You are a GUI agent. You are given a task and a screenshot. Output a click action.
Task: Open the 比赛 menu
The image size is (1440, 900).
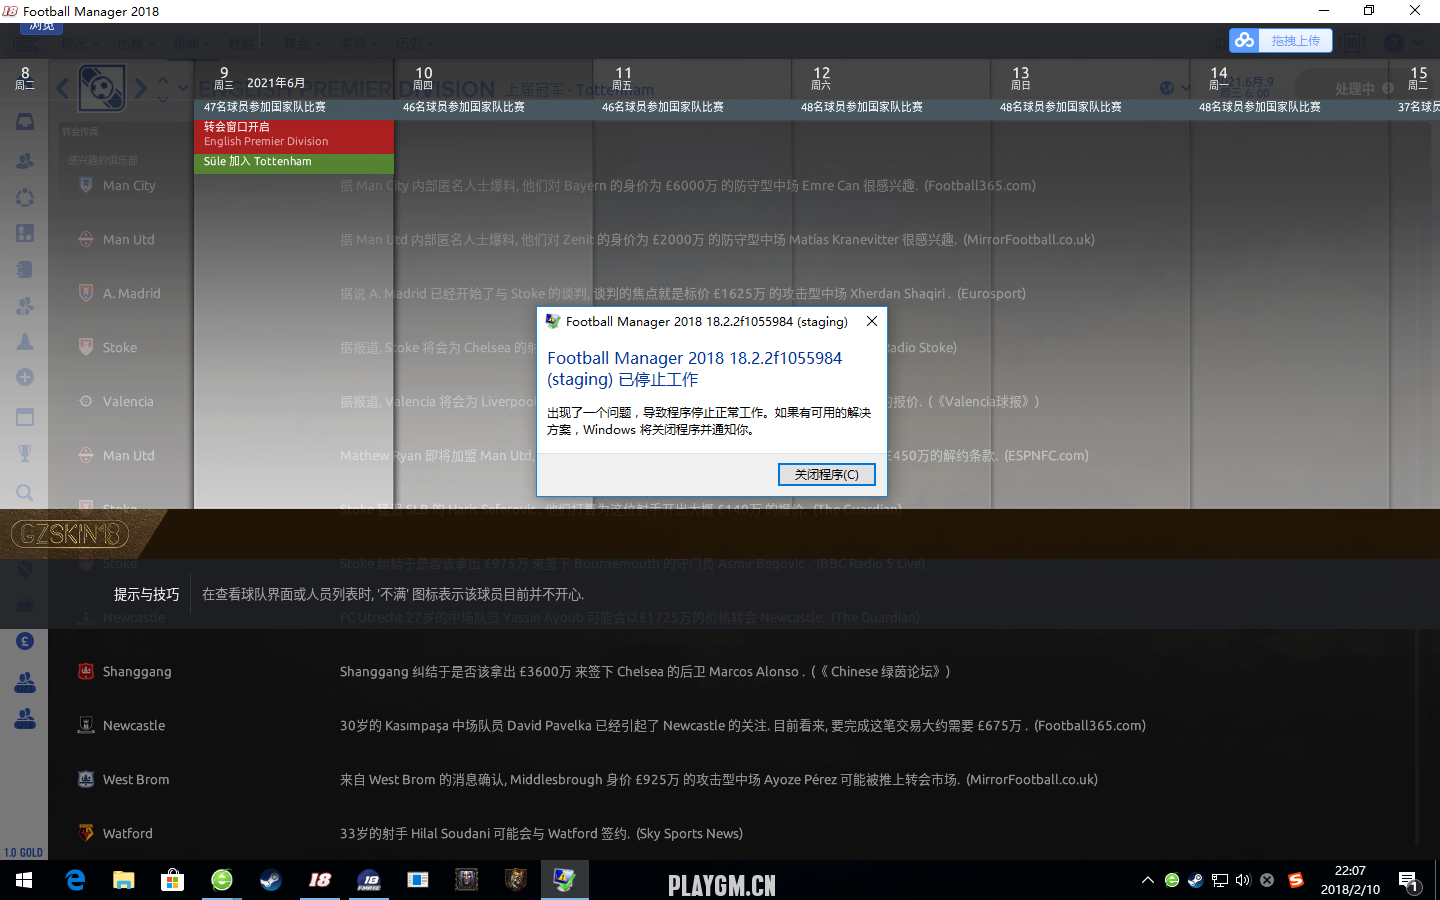[136, 44]
